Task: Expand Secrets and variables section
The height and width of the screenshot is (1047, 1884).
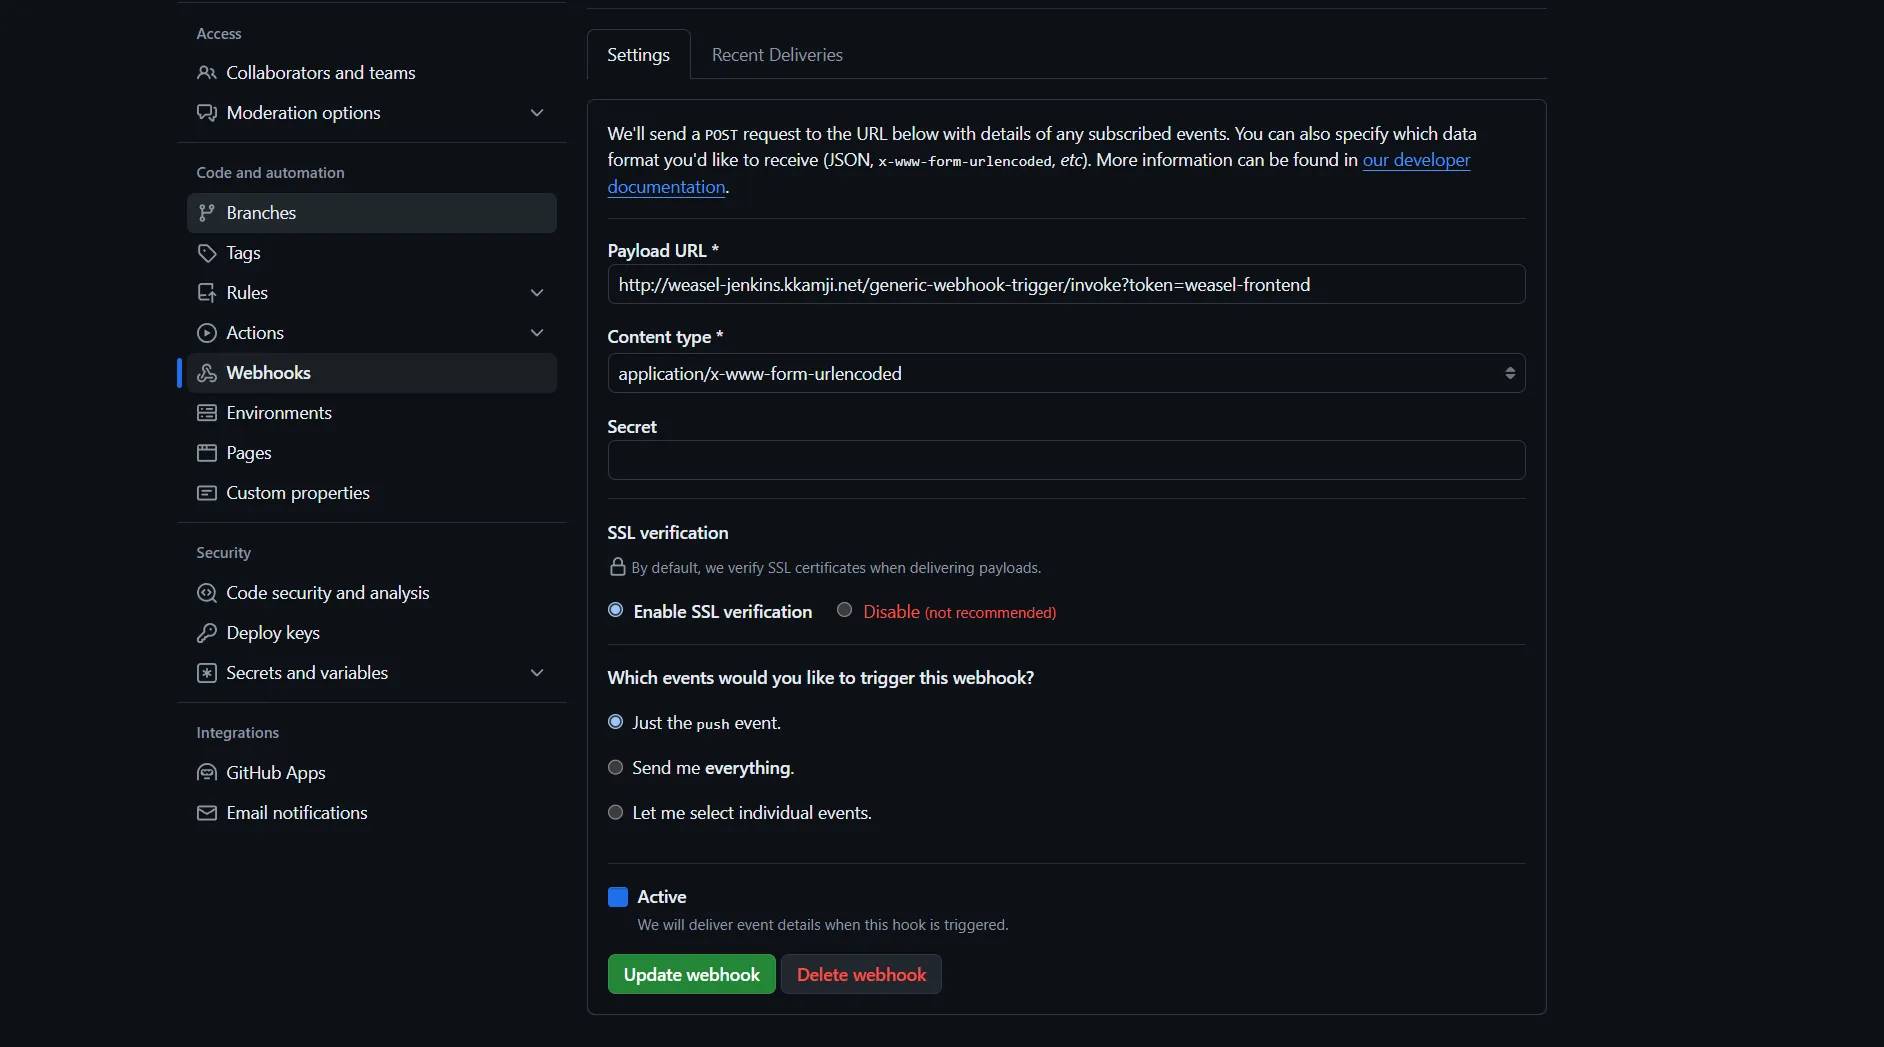Action: [x=537, y=672]
